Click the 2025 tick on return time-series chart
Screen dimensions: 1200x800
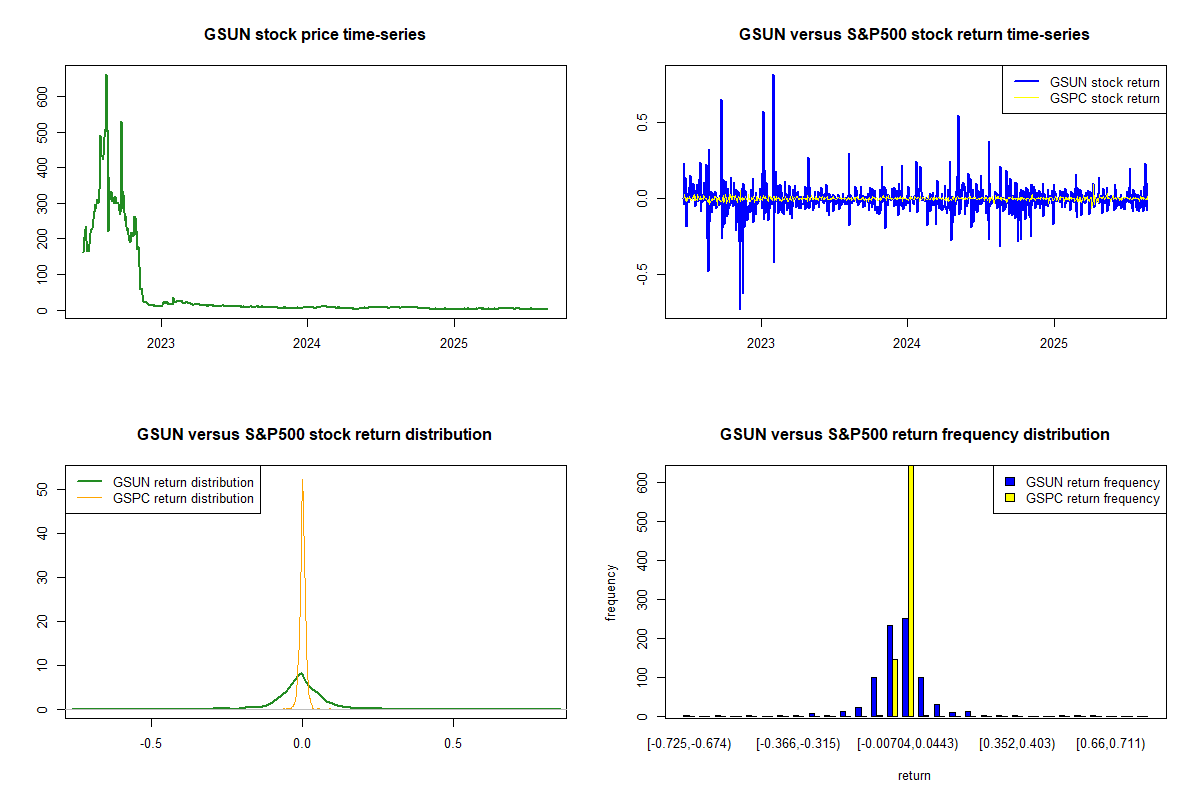(1054, 338)
